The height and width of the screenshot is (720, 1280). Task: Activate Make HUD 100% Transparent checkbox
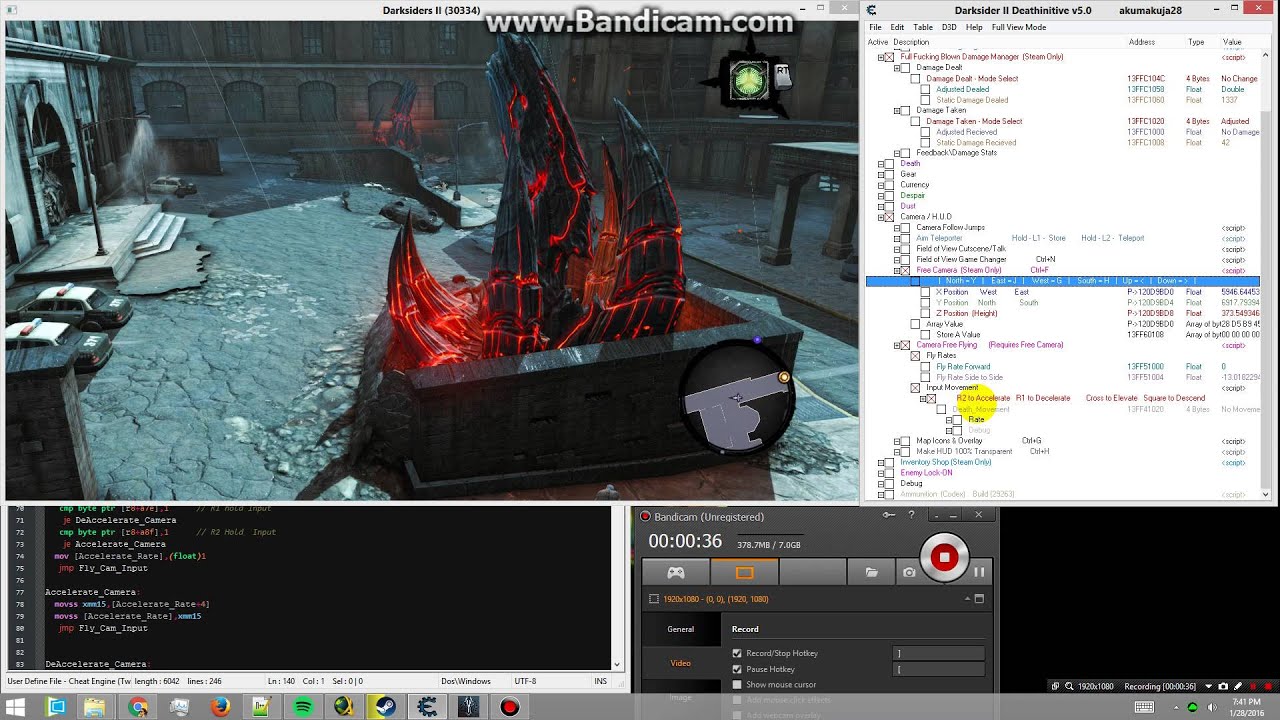[905, 451]
